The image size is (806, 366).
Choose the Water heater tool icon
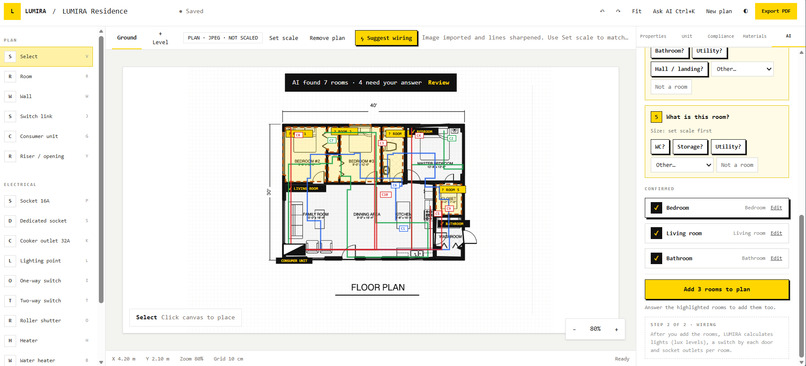coord(10,361)
